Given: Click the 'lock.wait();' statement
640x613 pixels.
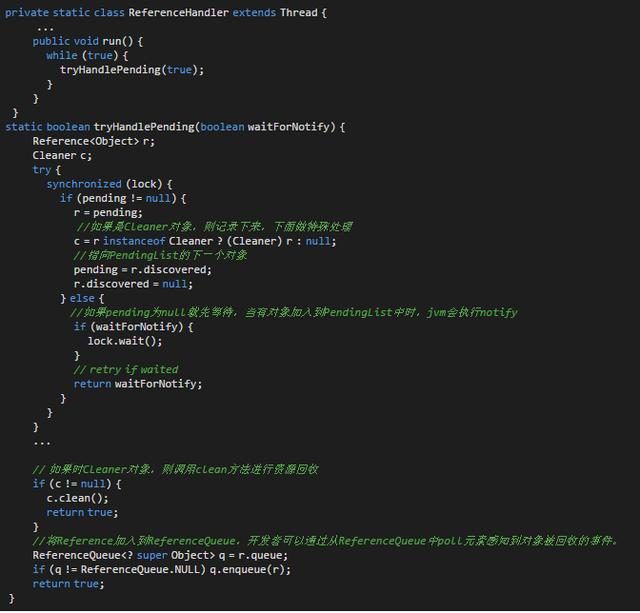Looking at the screenshot, I should (125, 341).
